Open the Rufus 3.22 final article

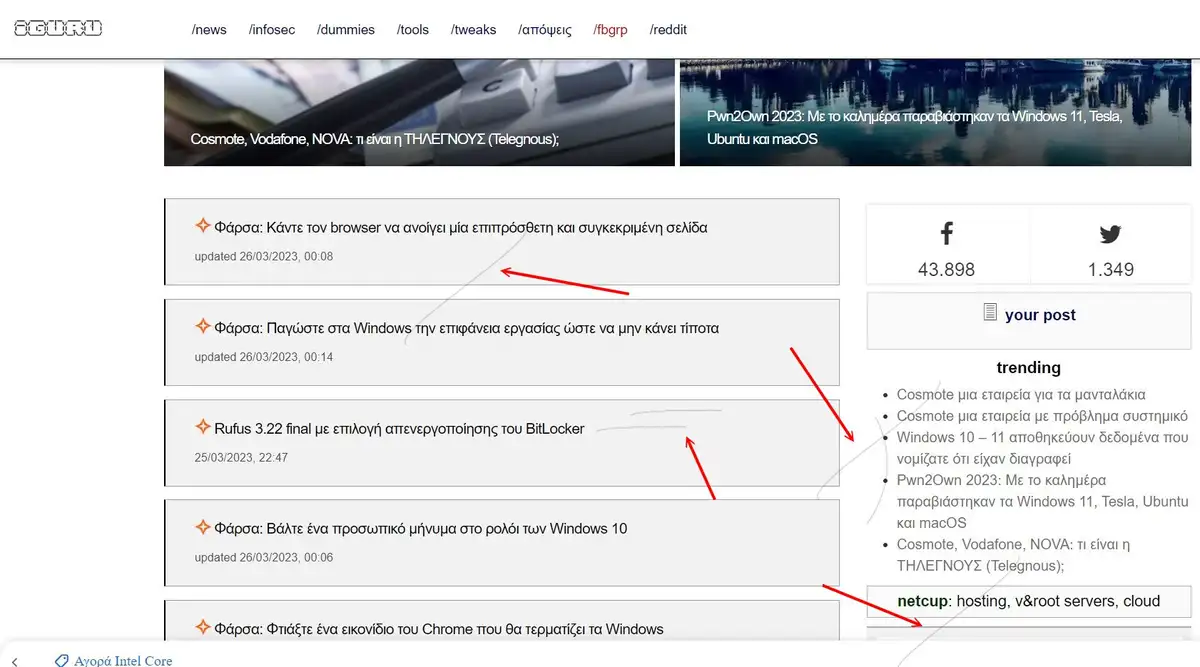coord(399,429)
